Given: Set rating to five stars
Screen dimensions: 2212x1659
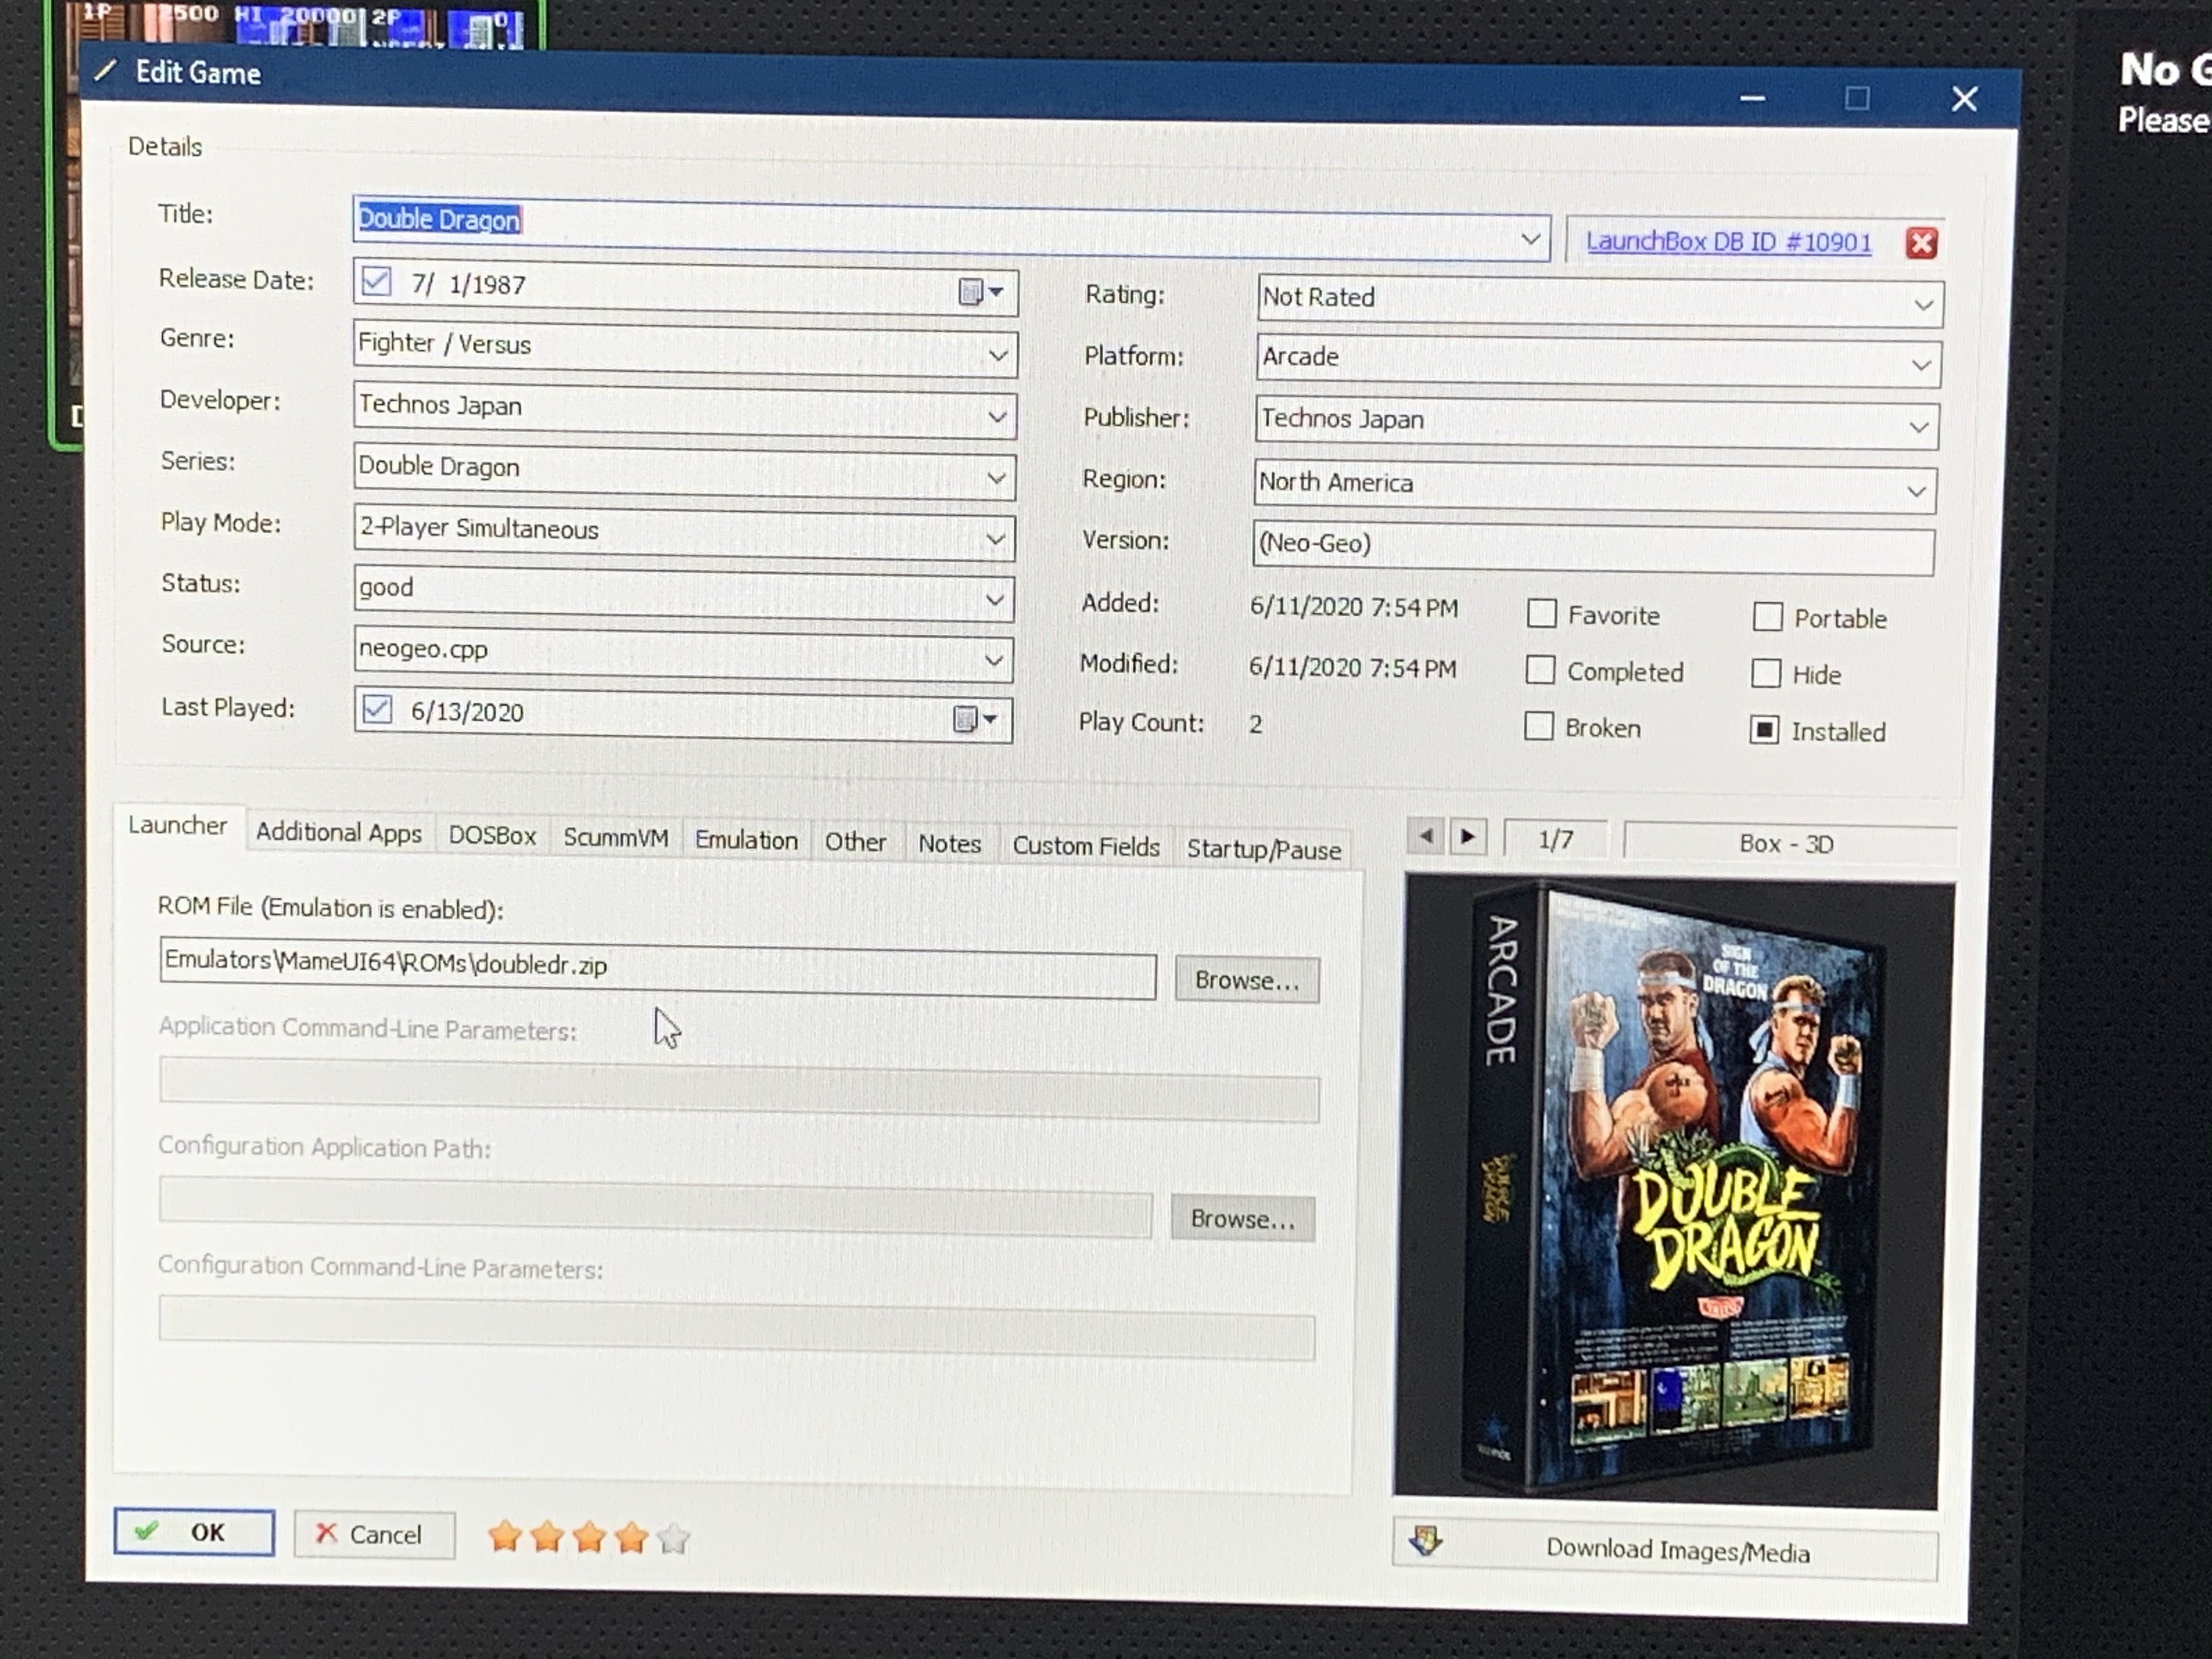Looking at the screenshot, I should pyautogui.click(x=673, y=1538).
